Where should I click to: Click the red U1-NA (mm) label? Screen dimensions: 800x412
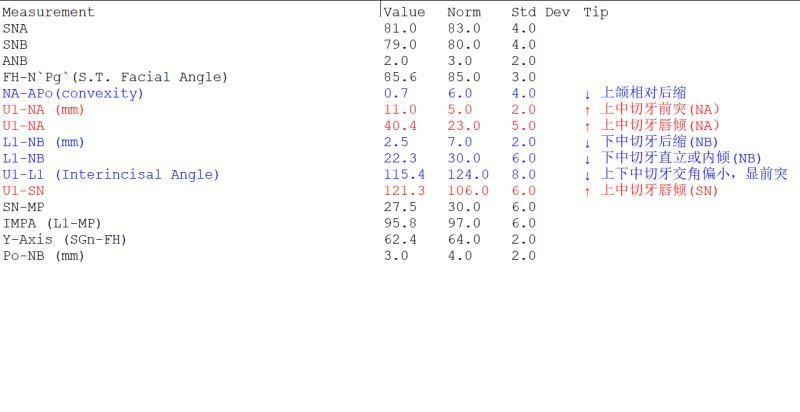pyautogui.click(x=43, y=110)
